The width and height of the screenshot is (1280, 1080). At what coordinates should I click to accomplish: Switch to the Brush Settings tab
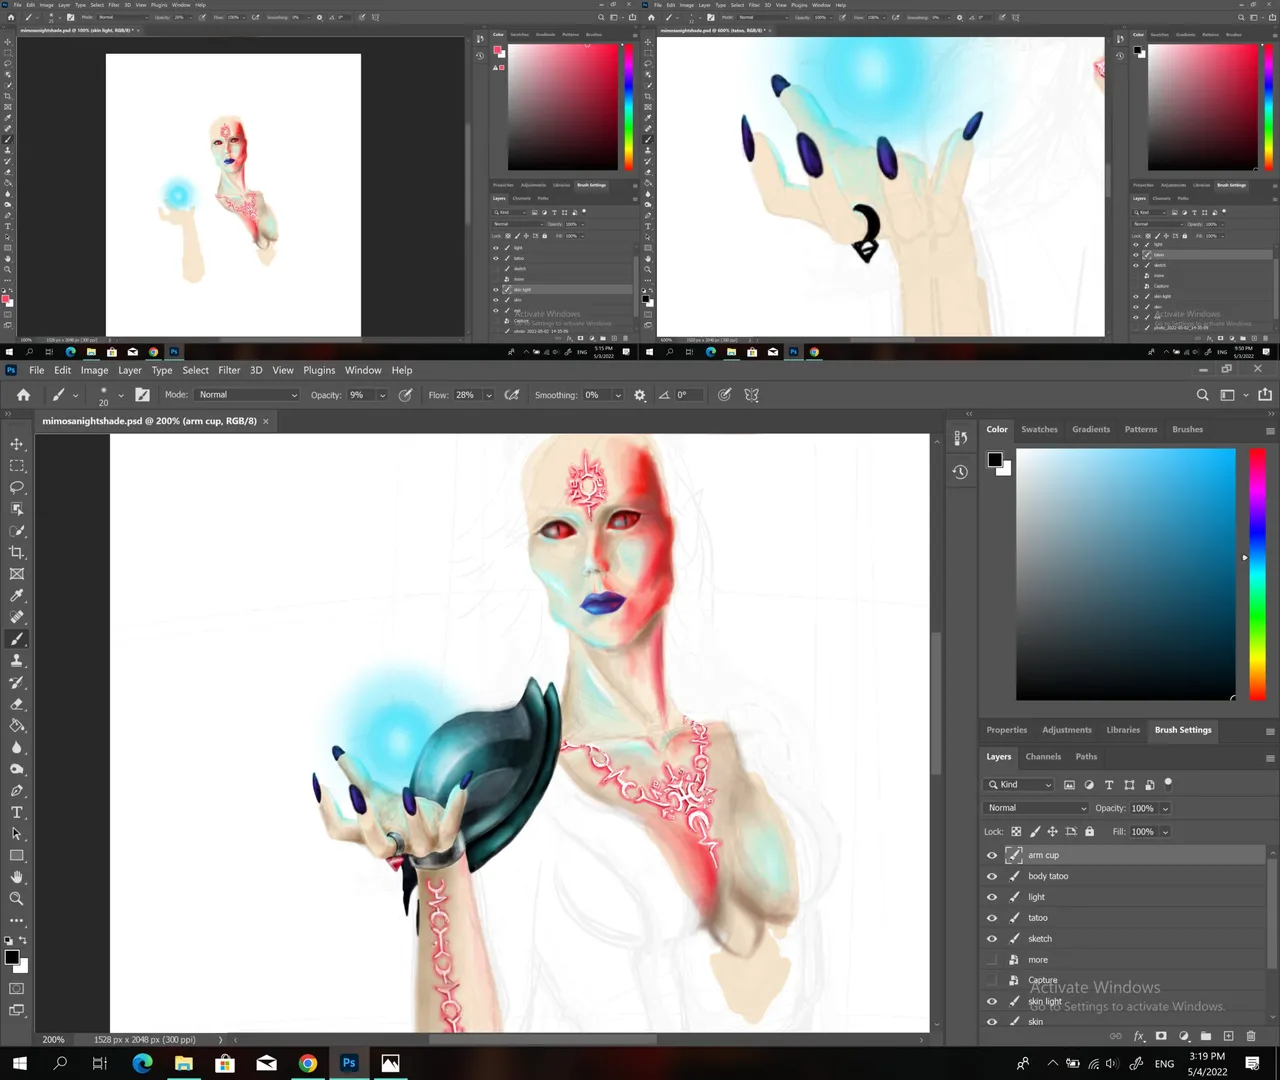1183,730
